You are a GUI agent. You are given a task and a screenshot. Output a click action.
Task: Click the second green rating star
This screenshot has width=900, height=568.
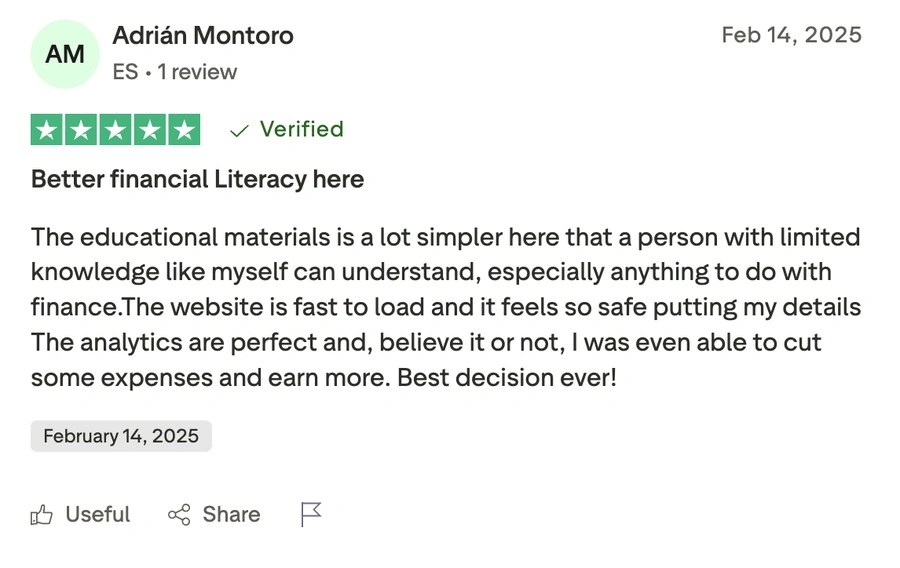(x=81, y=130)
